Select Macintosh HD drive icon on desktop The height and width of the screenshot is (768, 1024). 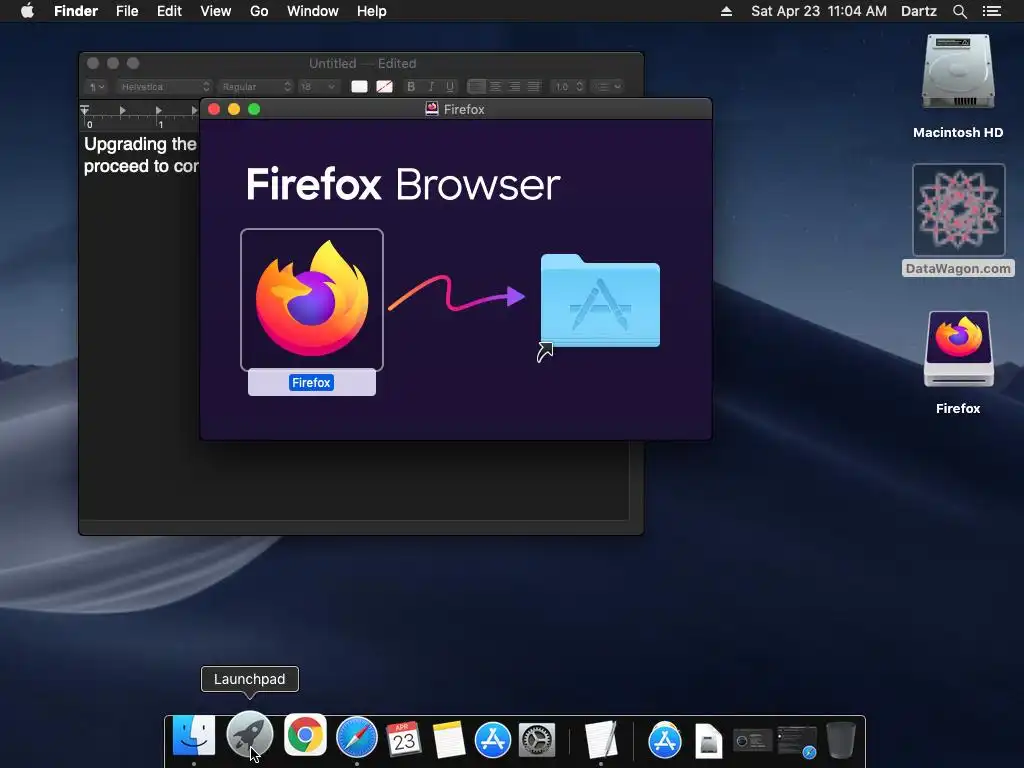tap(958, 72)
